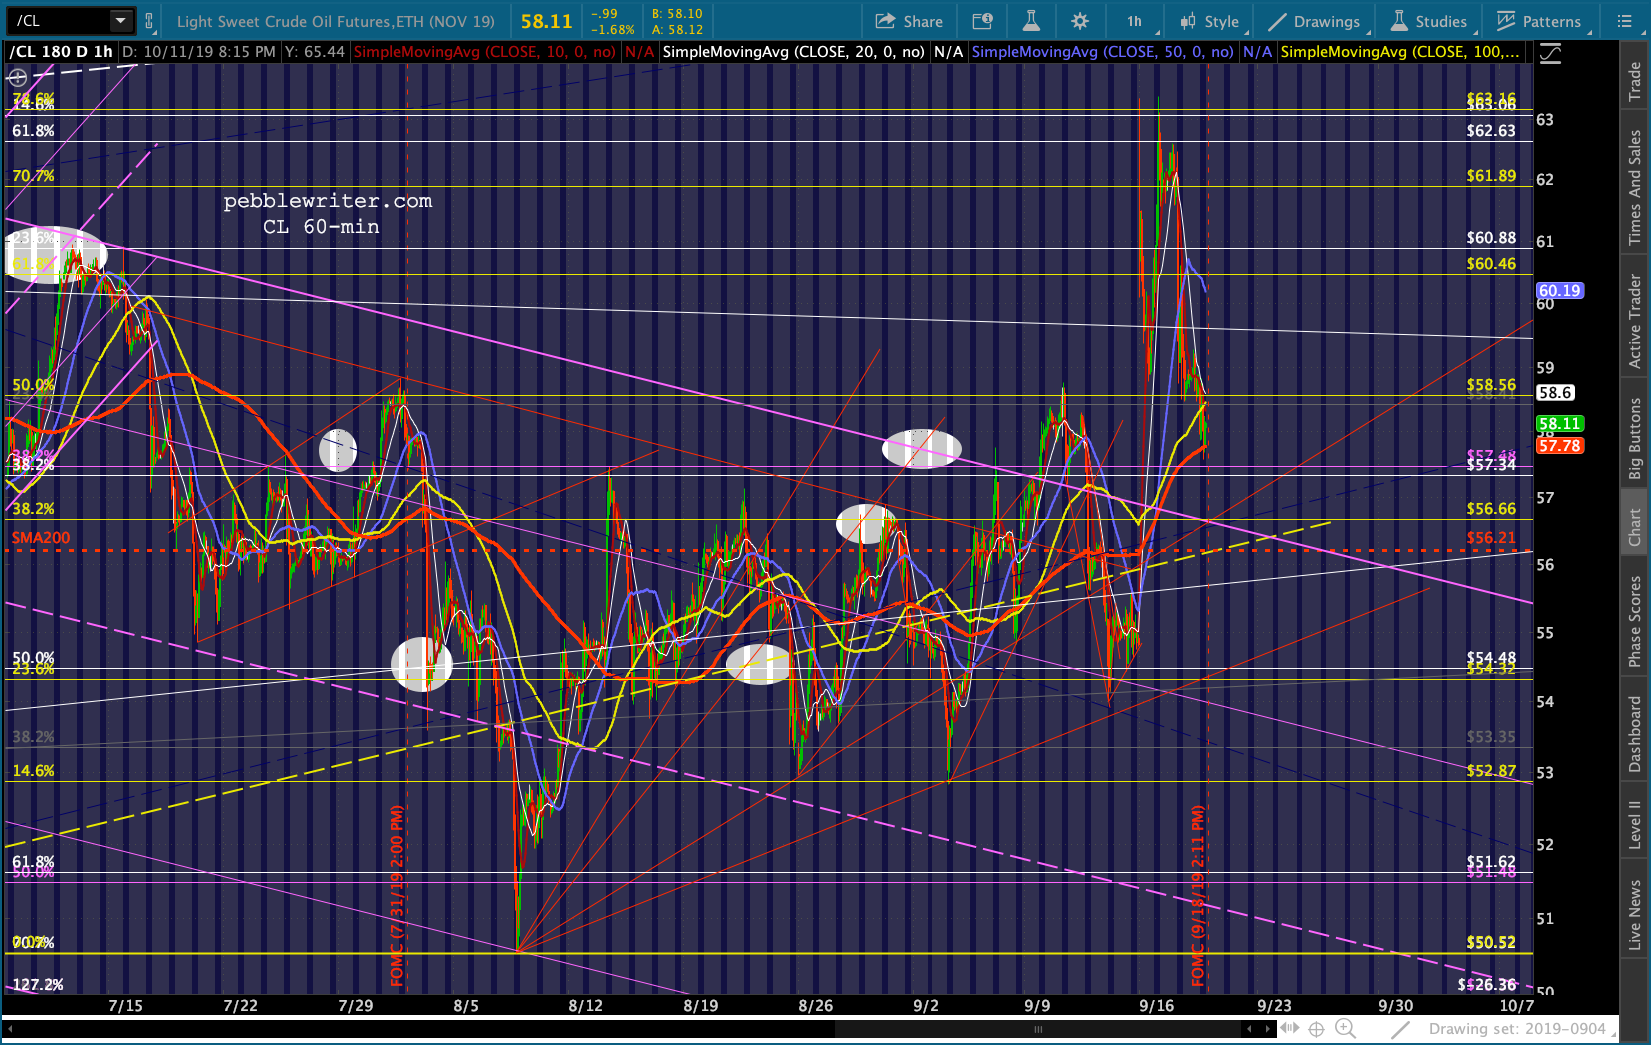Click the zoom in magnifier icon
Image resolution: width=1651 pixels, height=1045 pixels.
(x=1346, y=1028)
